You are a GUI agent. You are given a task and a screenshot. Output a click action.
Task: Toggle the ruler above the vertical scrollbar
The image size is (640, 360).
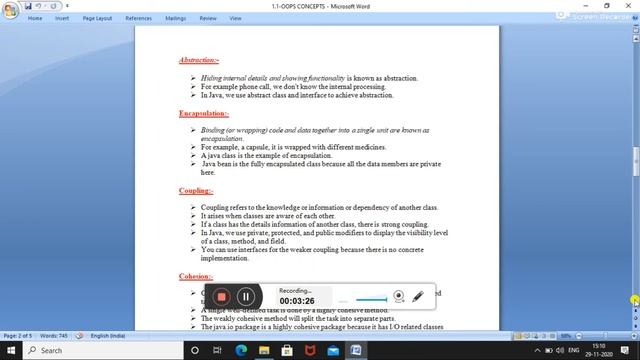pos(636,30)
